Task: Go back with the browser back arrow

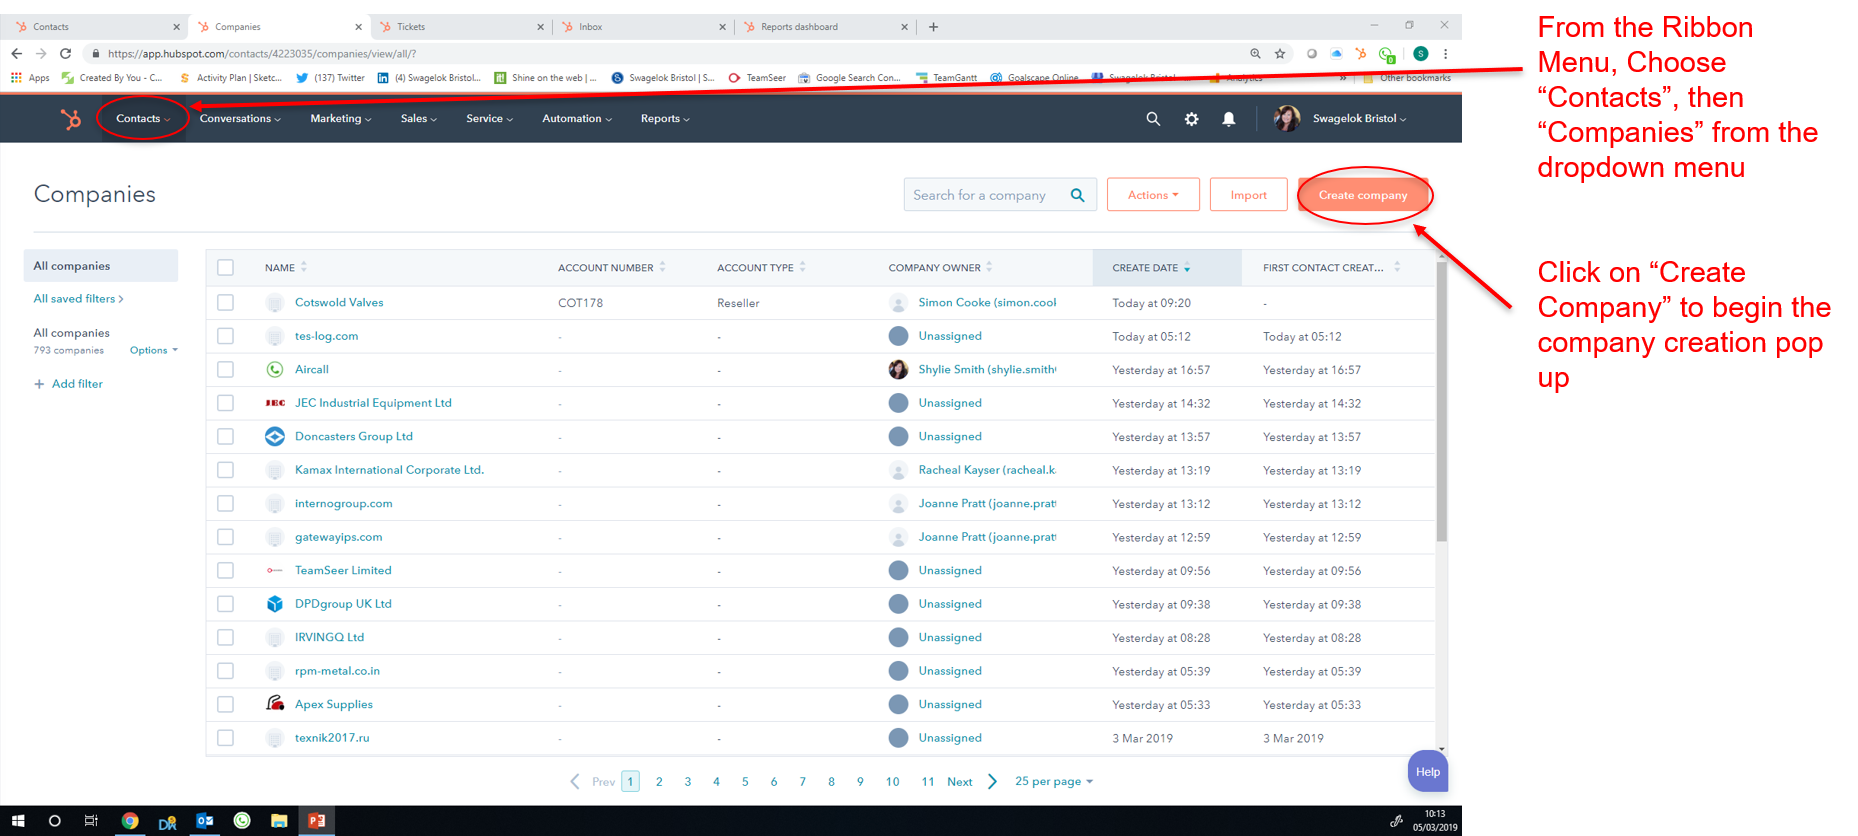Action: click(17, 54)
